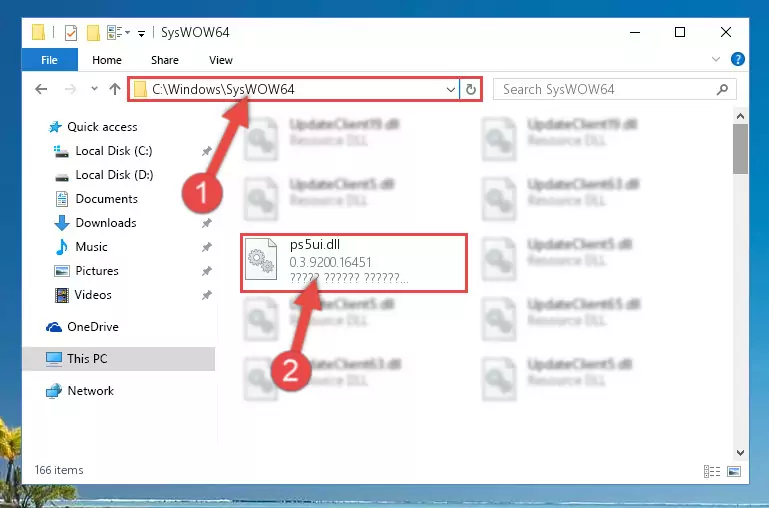The height and width of the screenshot is (508, 769).
Task: Open the Customize Quick Access Toolbar dropdown
Action: [x=141, y=33]
